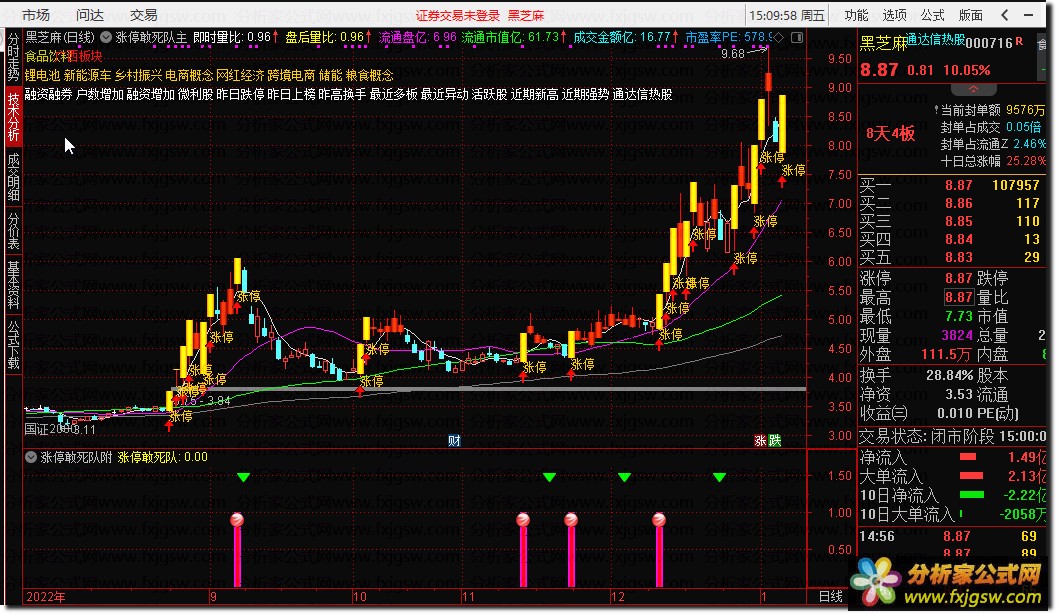Click the 电商概念 concept tag

click(189, 75)
